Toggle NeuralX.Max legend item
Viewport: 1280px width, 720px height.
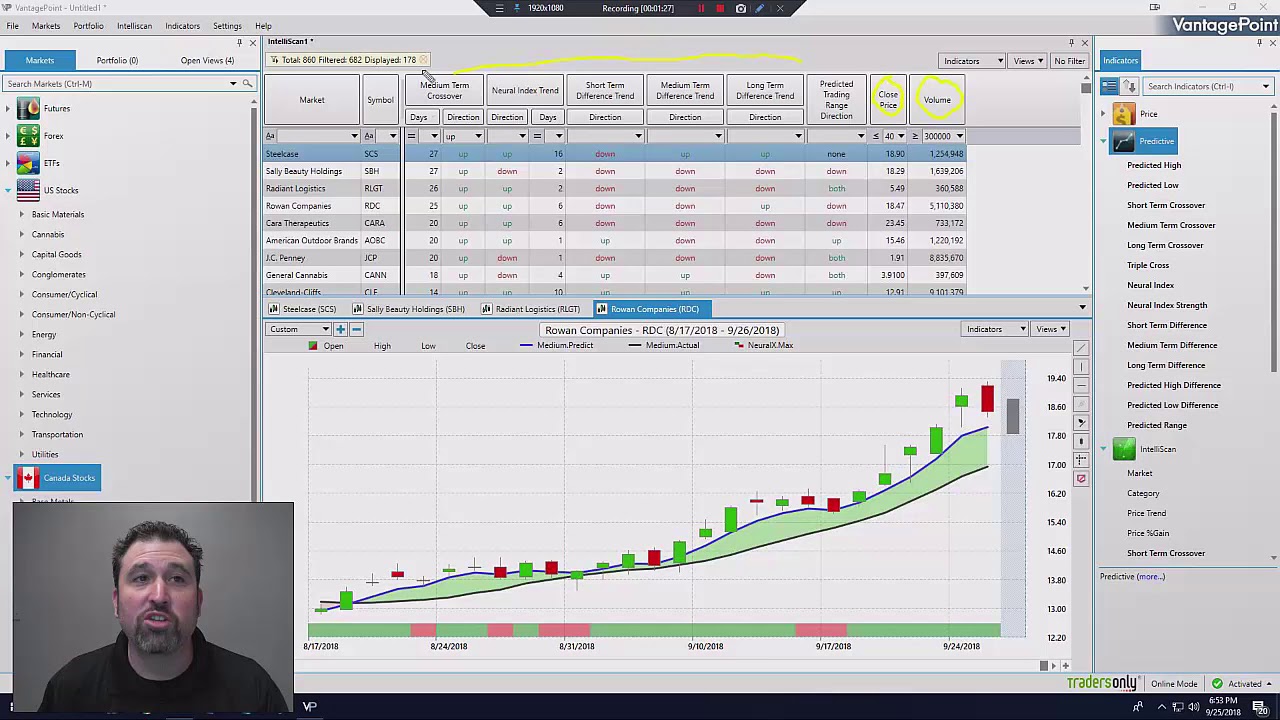click(764, 345)
